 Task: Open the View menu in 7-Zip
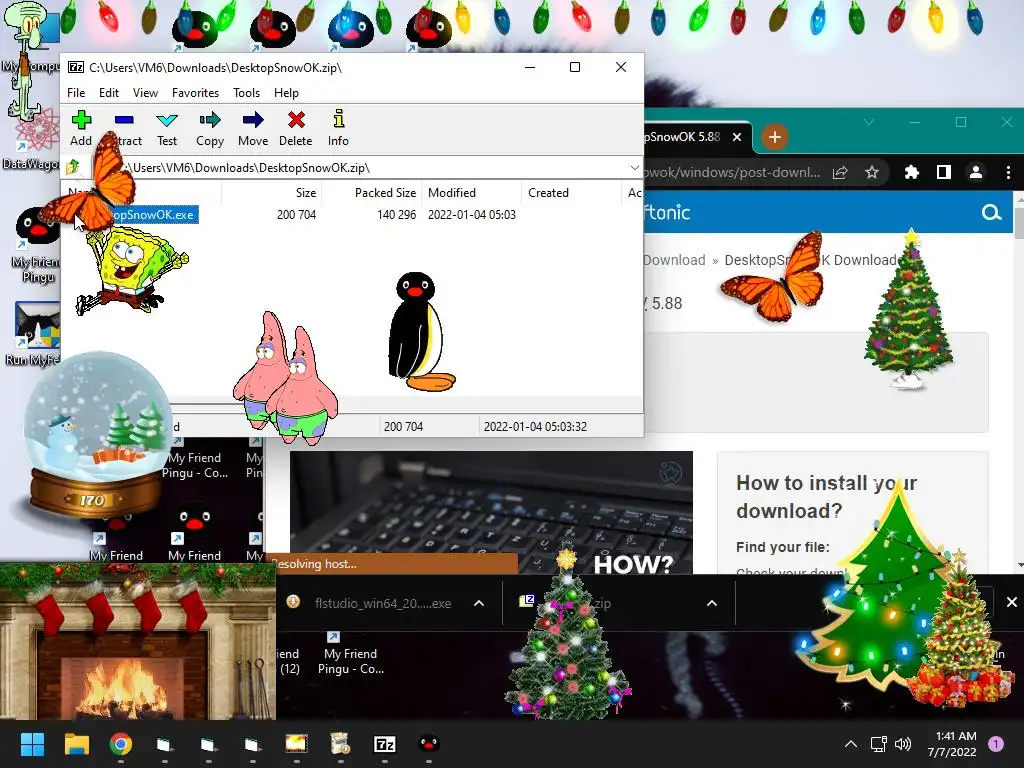tap(145, 93)
